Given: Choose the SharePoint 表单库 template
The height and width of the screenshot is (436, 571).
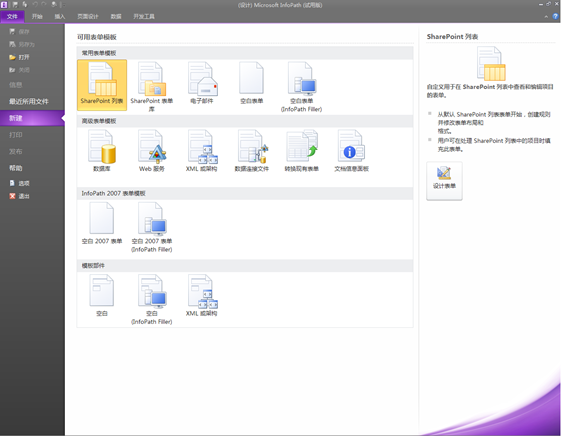Looking at the screenshot, I should point(152,87).
